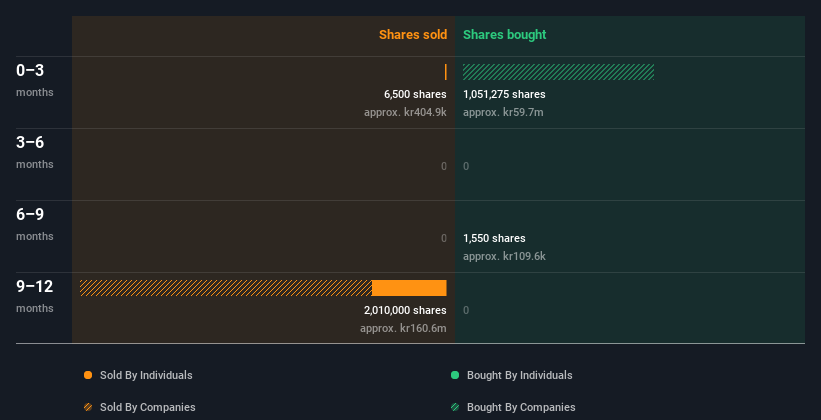Click the green hatched 0–3 months bought bar
This screenshot has width=821, height=420.
point(558,72)
